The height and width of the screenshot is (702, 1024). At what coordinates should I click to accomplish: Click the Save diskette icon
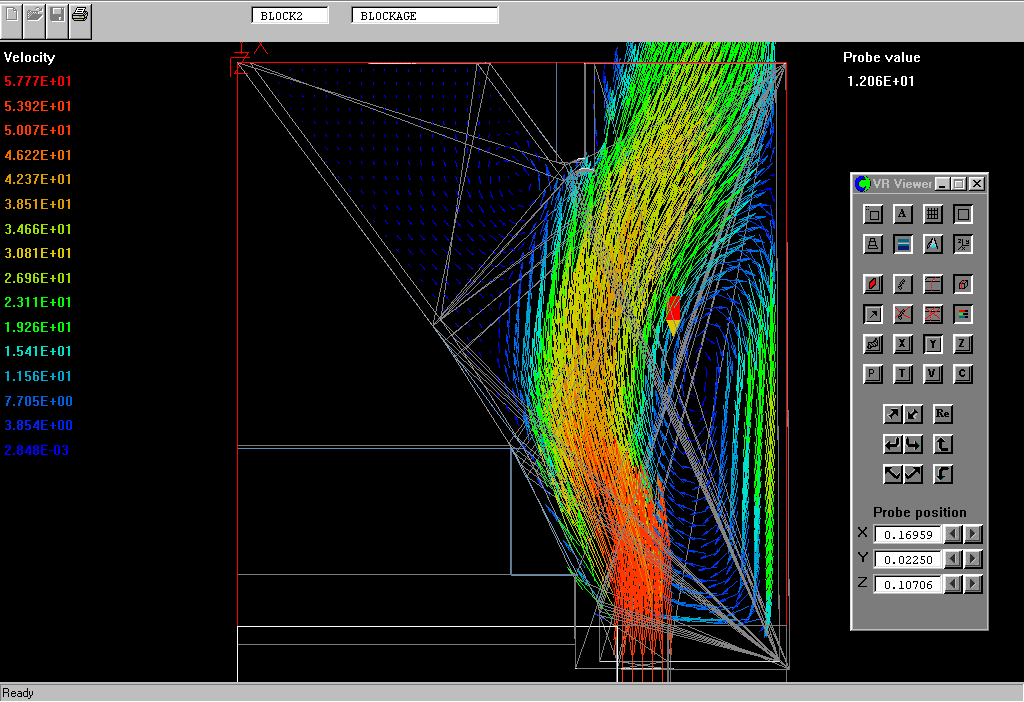[x=57, y=15]
